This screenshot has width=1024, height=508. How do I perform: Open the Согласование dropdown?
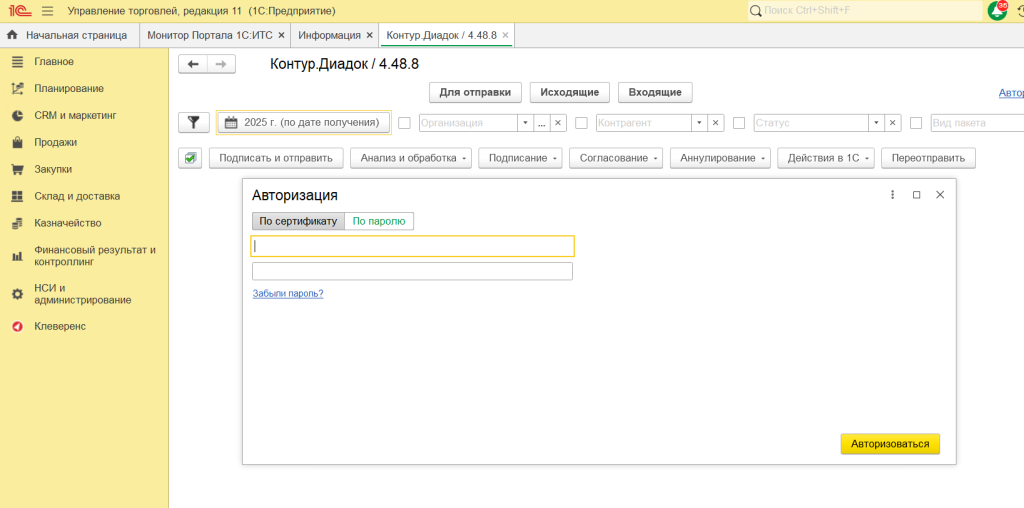pyautogui.click(x=616, y=158)
